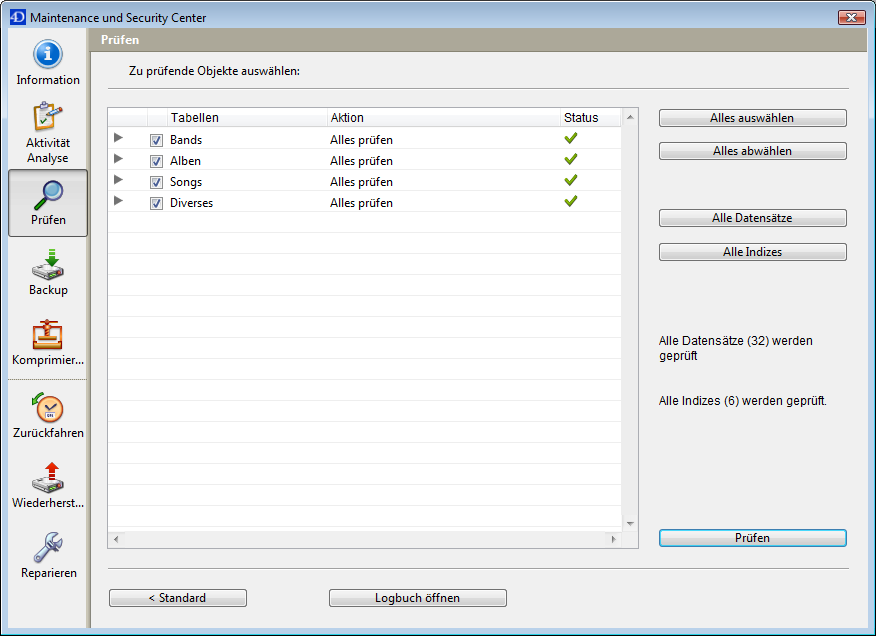Viewport: 876px width, 636px height.
Task: Click the Alle Datensätze button
Action: tap(753, 218)
